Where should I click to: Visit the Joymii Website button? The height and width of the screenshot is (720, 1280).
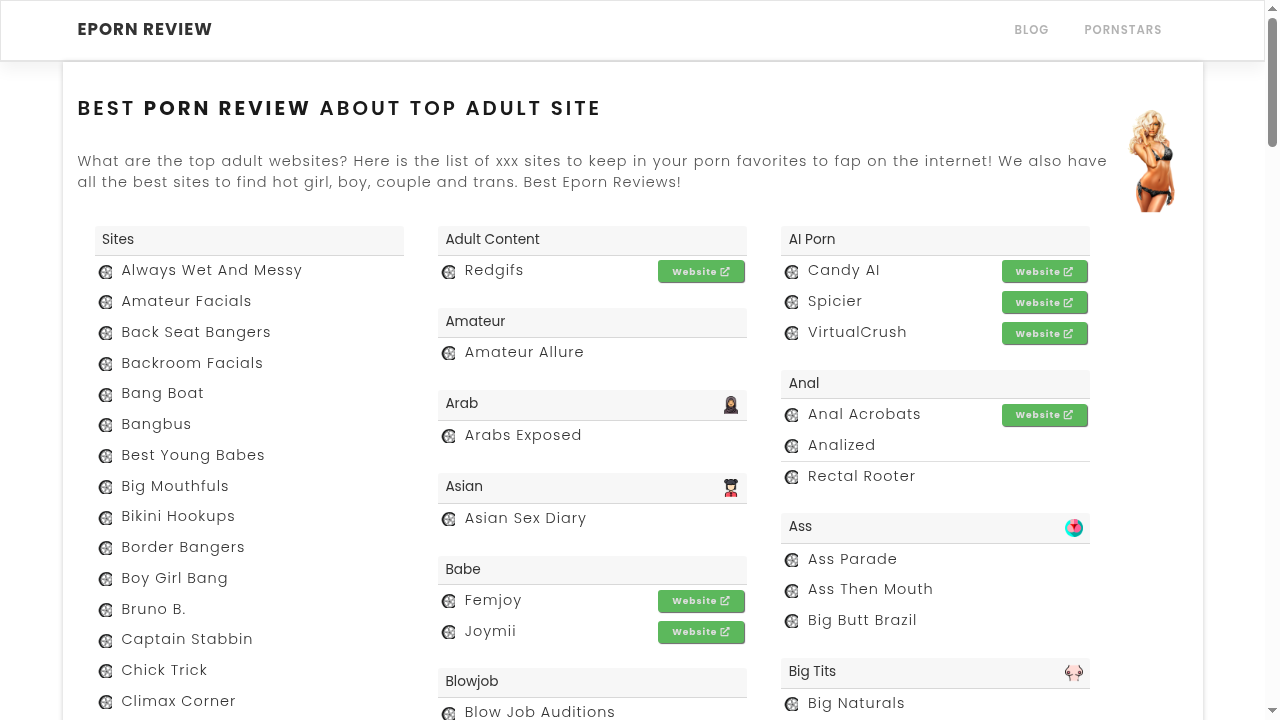[x=701, y=632]
